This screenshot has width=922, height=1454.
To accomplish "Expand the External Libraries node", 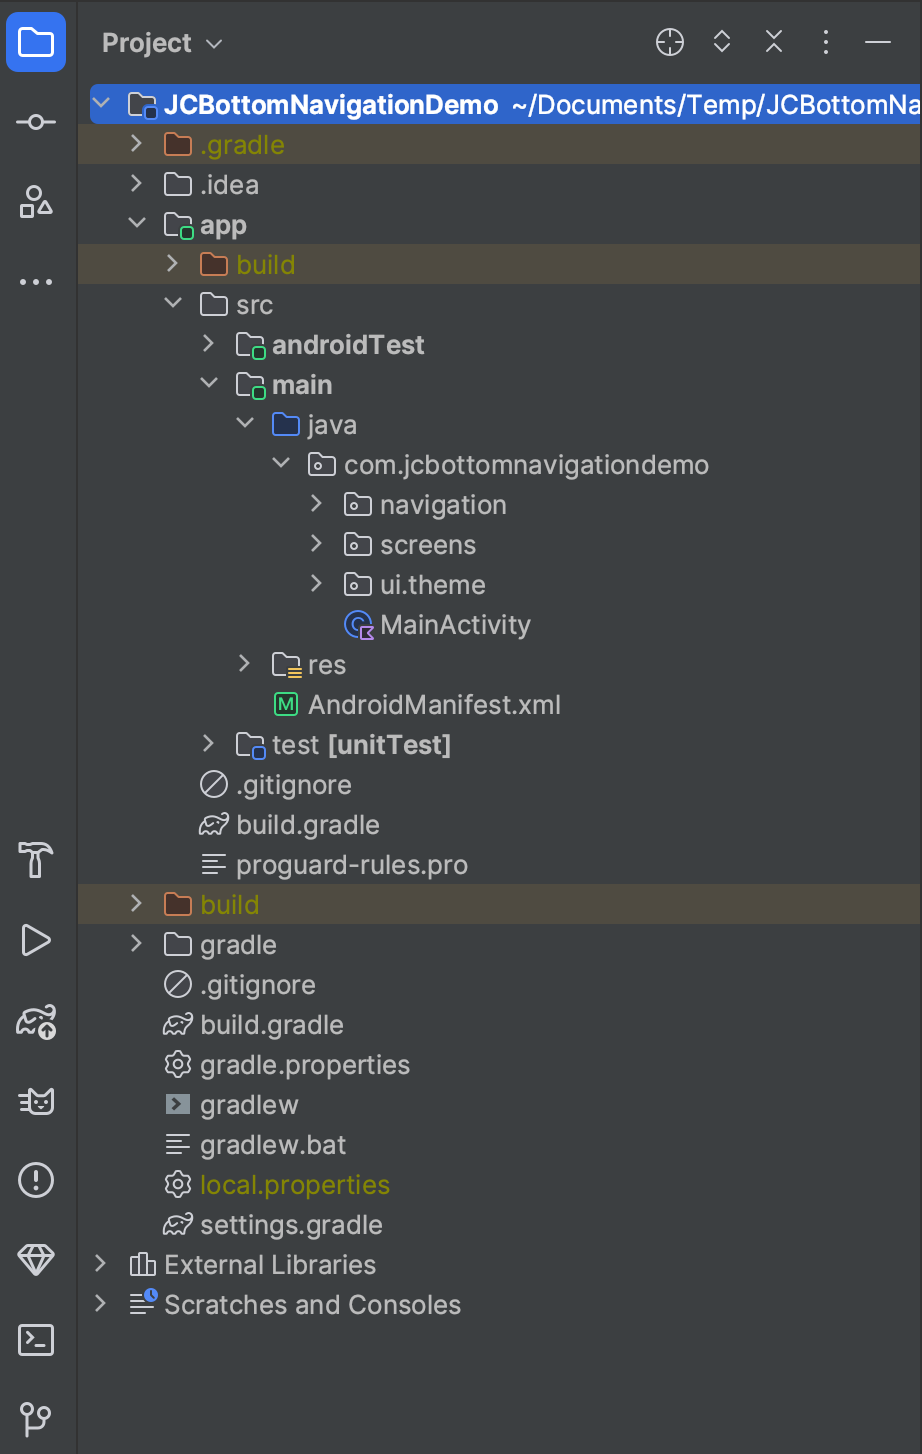I will click(99, 1264).
